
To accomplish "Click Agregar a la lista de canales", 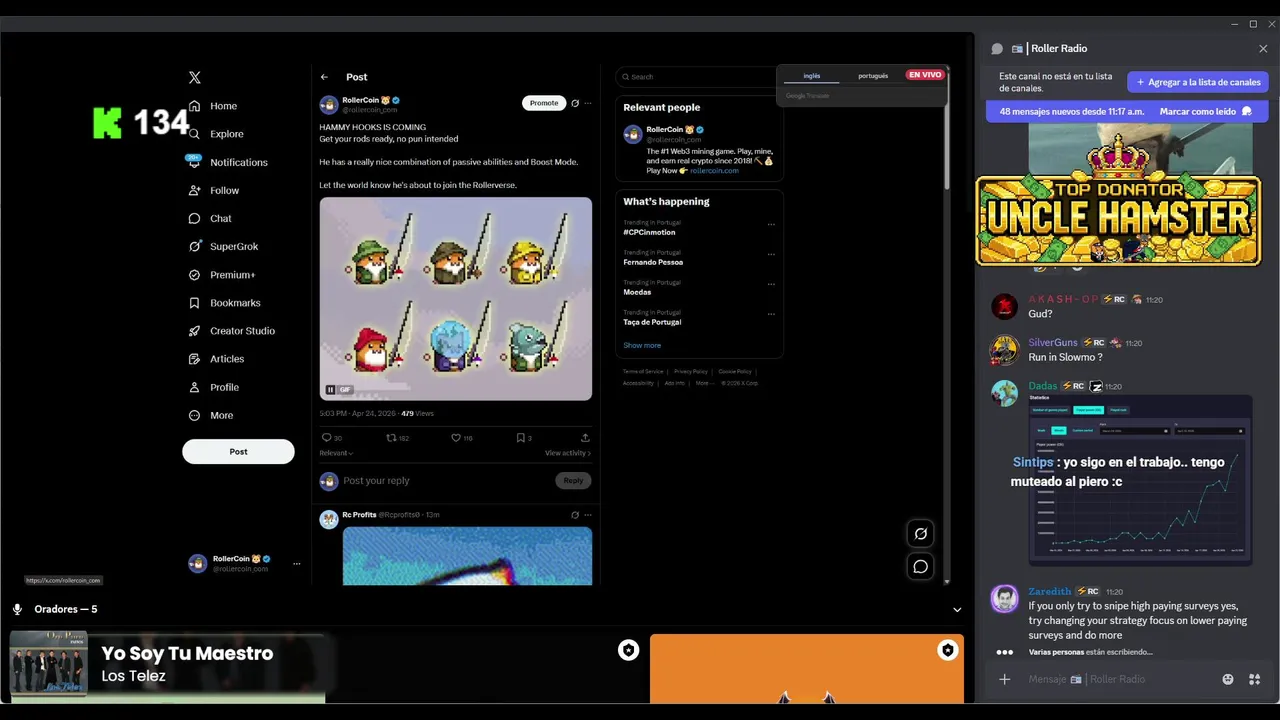I will point(1198,82).
